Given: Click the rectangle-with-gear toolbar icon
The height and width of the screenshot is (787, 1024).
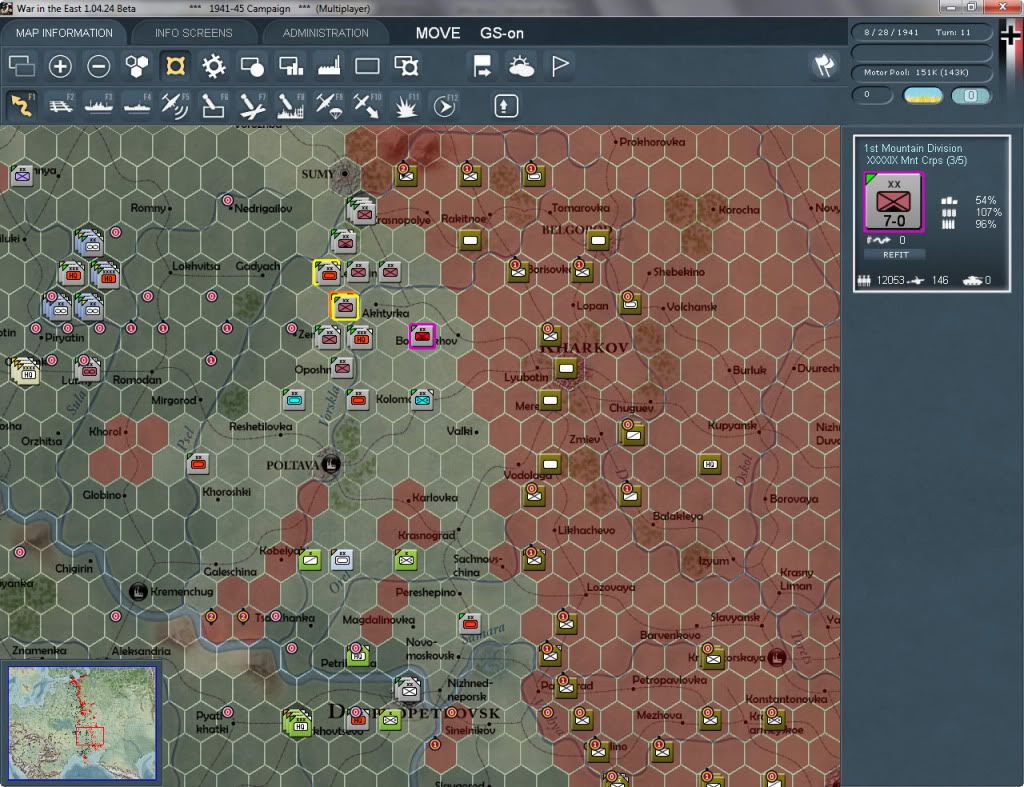Looking at the screenshot, I should pos(406,66).
